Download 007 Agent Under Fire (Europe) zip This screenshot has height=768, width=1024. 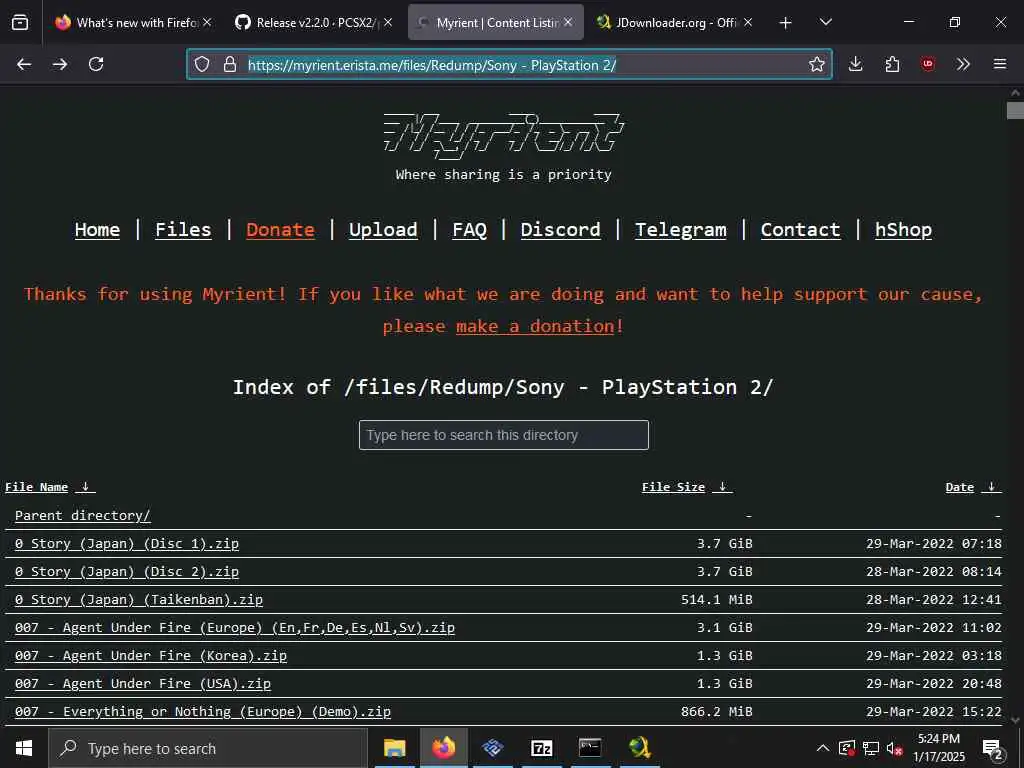(234, 628)
